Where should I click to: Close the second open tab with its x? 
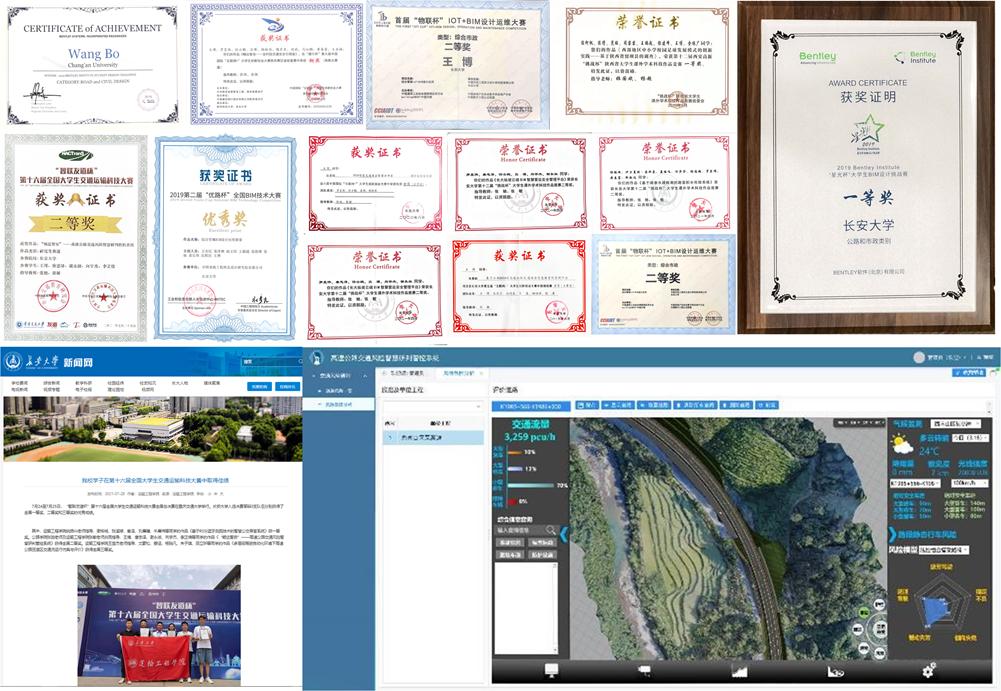pyautogui.click(x=481, y=373)
